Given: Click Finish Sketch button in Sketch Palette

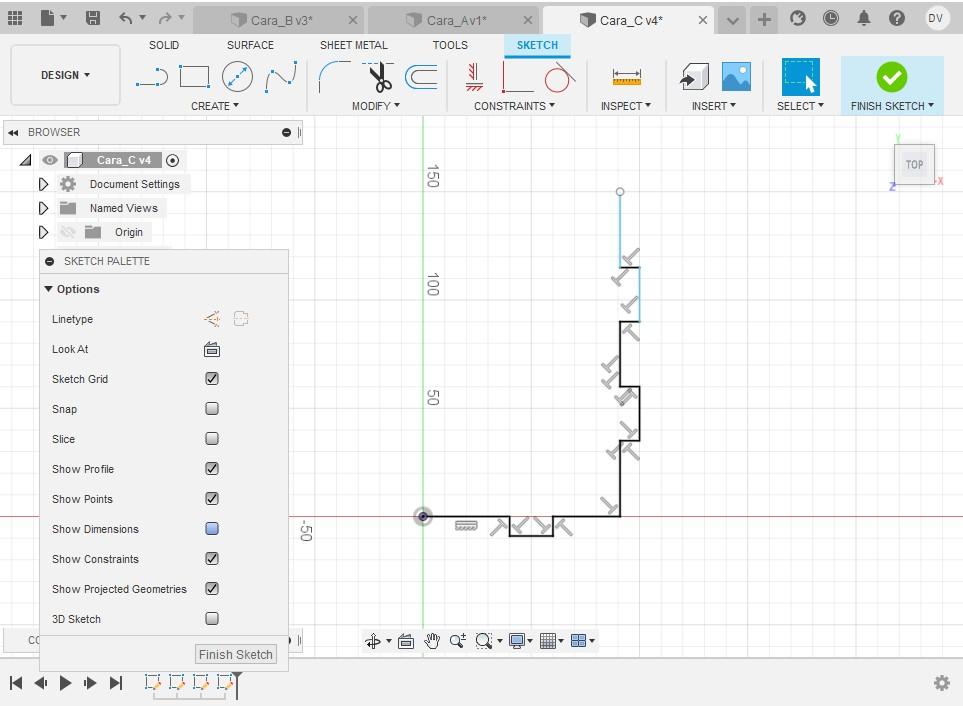Looking at the screenshot, I should pyautogui.click(x=236, y=654).
